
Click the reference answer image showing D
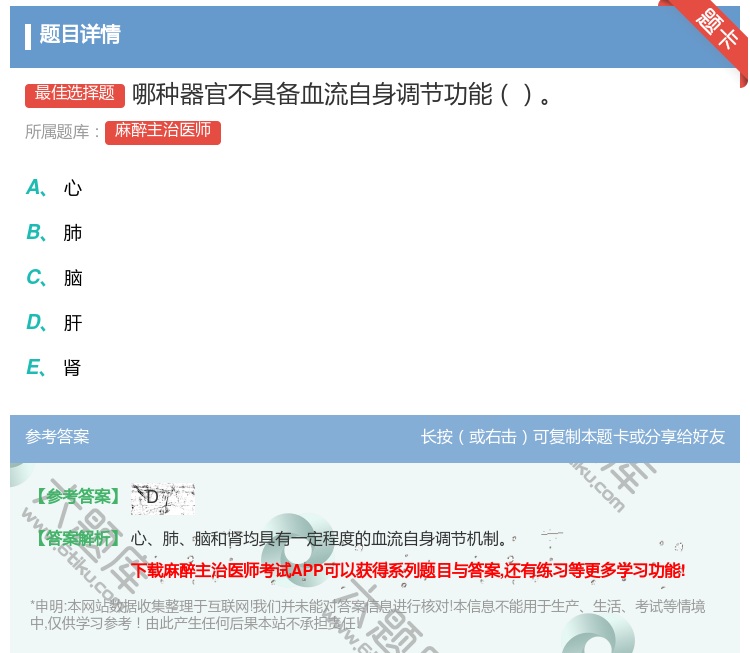[x=163, y=499]
